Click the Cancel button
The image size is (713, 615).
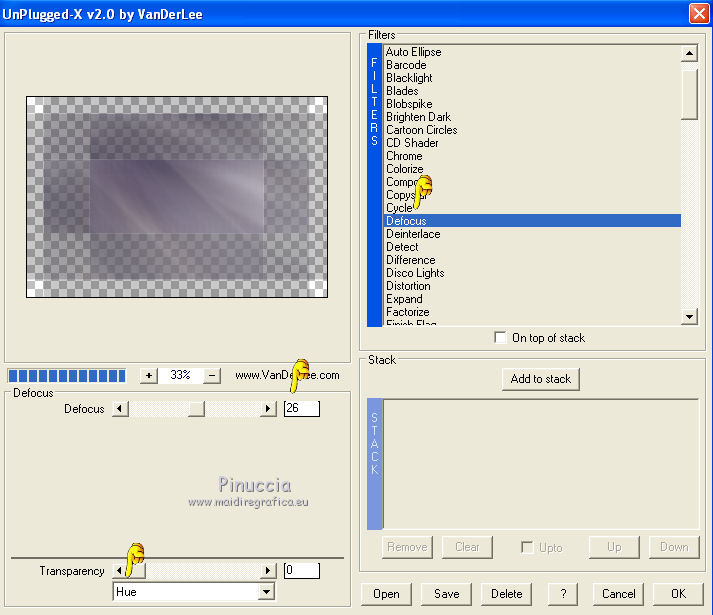618,594
